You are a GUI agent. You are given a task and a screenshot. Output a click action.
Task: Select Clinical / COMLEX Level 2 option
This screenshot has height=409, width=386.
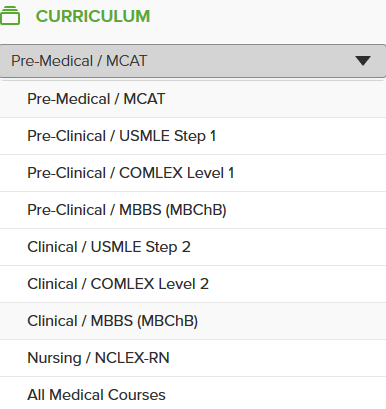pyautogui.click(x=193, y=284)
